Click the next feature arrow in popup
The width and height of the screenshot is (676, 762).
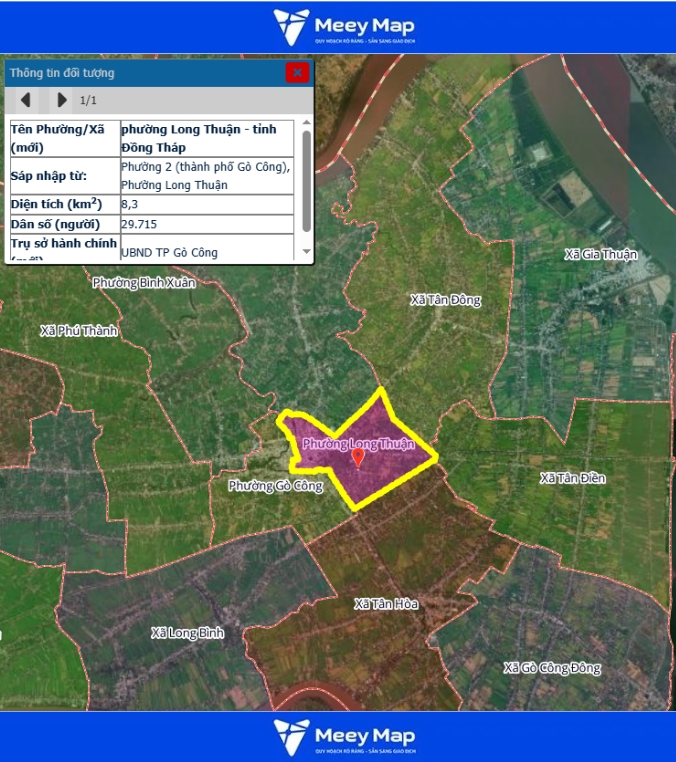(x=62, y=100)
